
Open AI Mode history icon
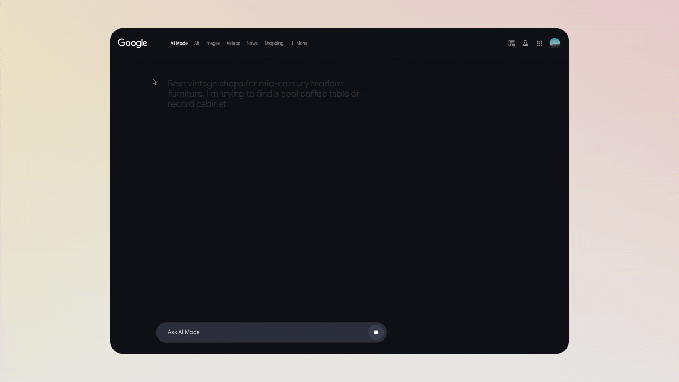pos(511,43)
